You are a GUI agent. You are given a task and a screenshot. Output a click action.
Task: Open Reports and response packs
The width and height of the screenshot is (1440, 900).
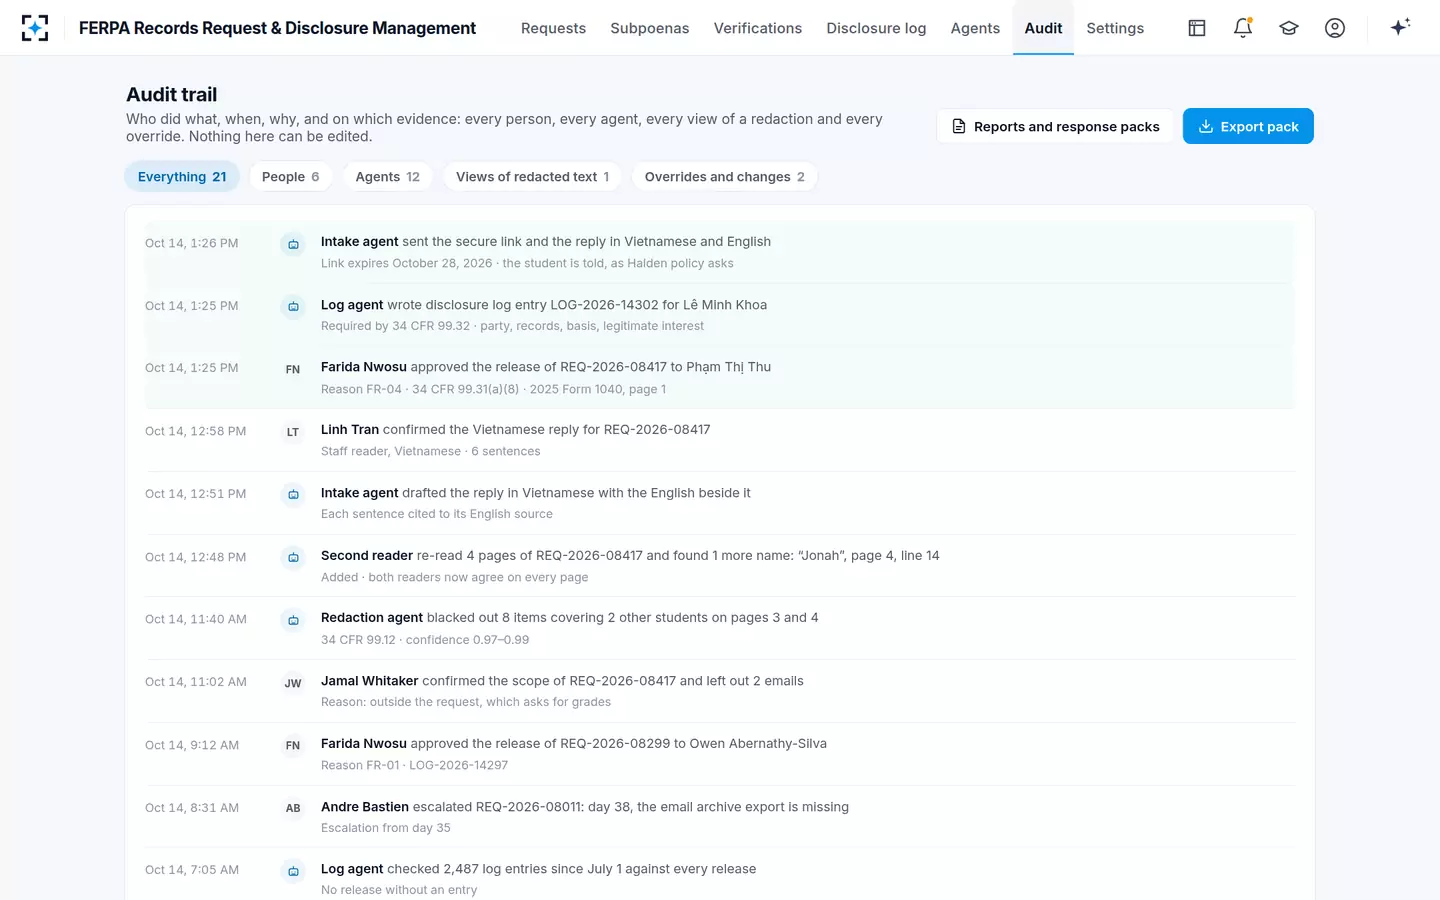point(1055,126)
